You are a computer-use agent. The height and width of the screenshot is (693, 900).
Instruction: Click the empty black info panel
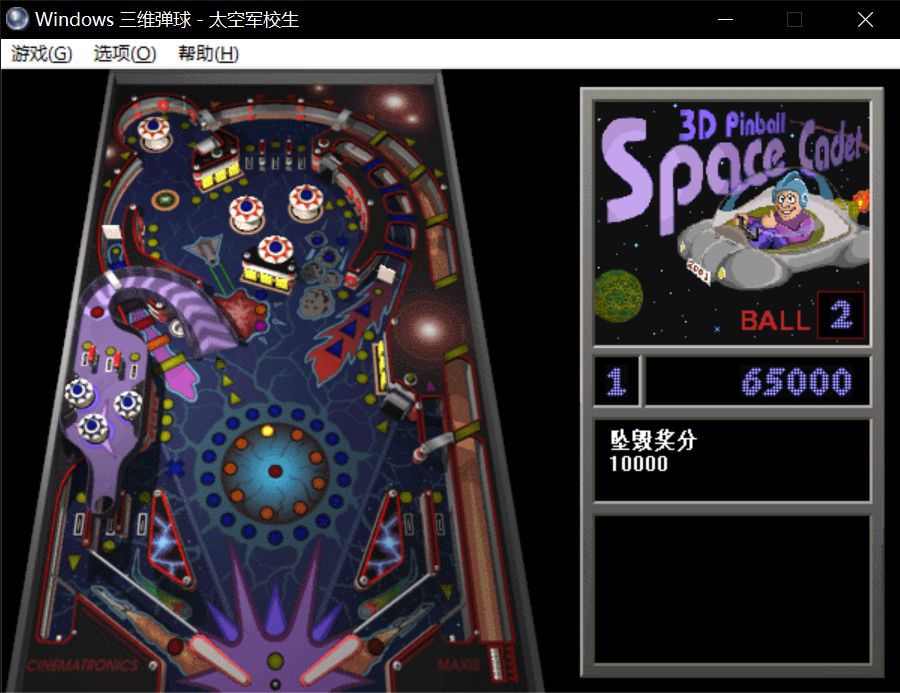point(732,589)
